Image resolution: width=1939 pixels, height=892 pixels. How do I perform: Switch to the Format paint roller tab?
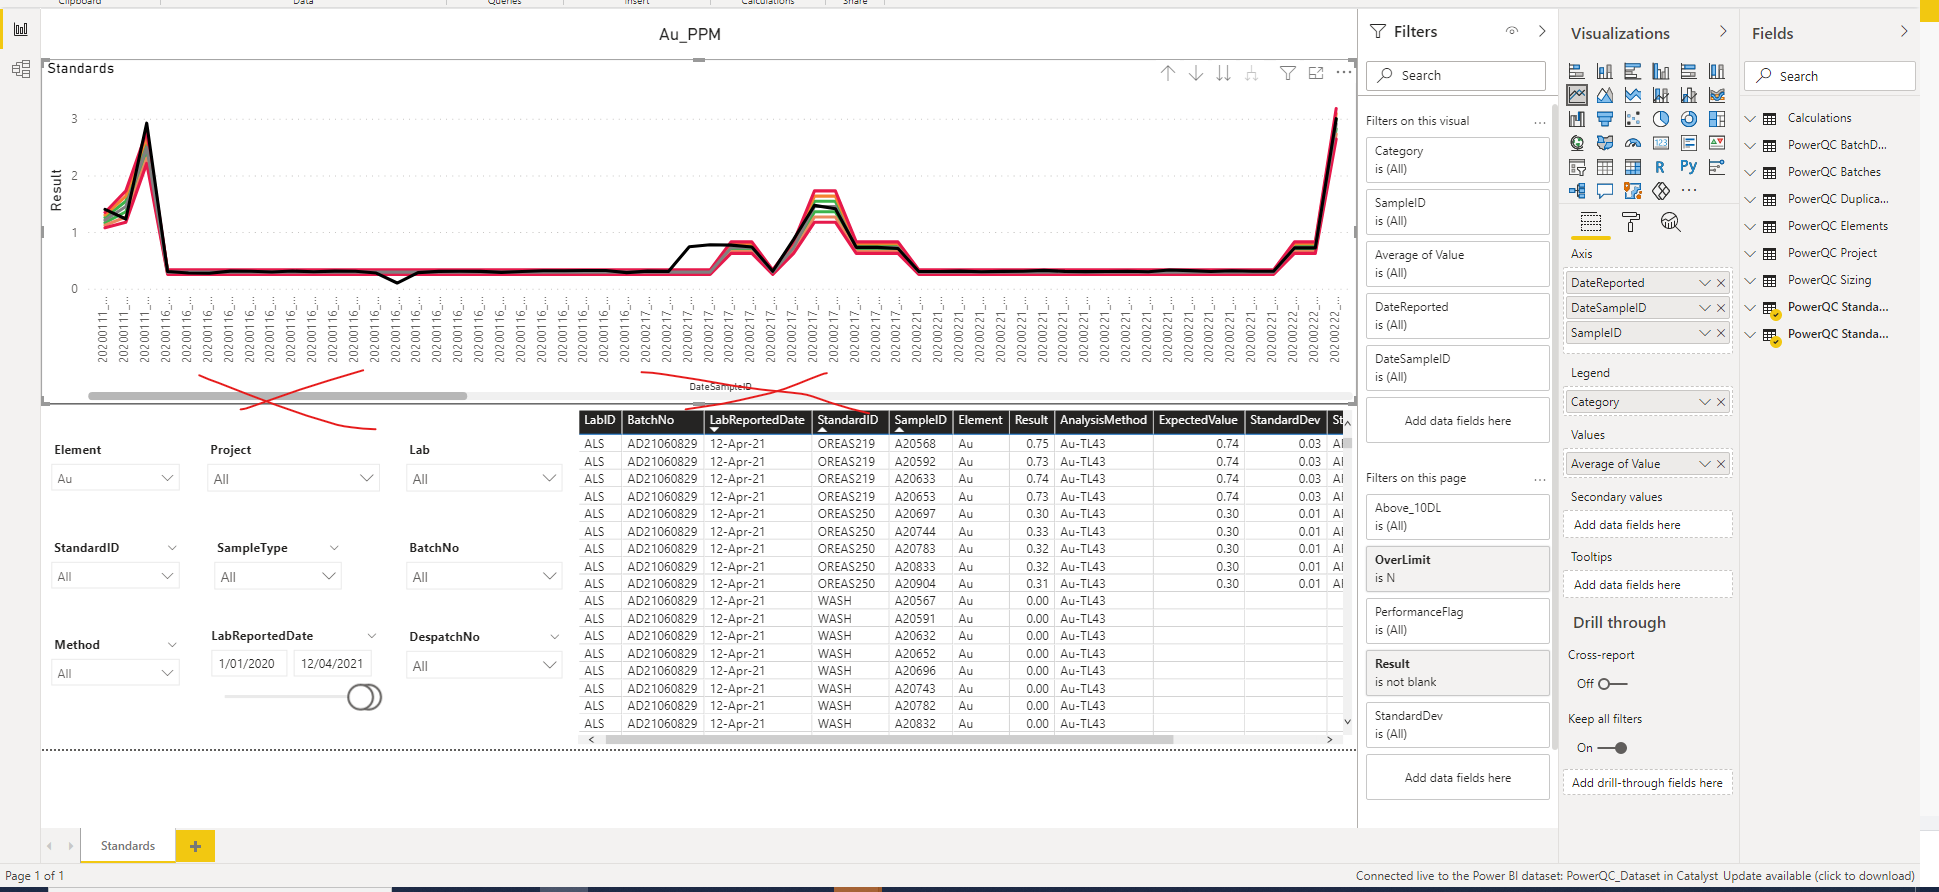[1631, 222]
